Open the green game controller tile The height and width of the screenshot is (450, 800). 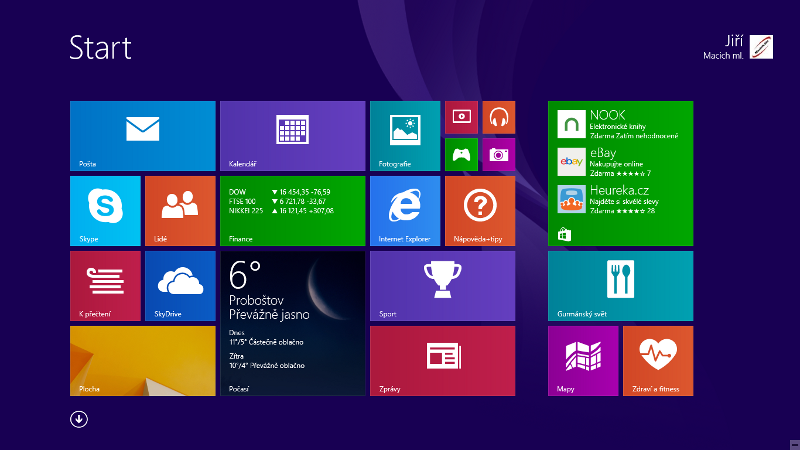(x=461, y=154)
